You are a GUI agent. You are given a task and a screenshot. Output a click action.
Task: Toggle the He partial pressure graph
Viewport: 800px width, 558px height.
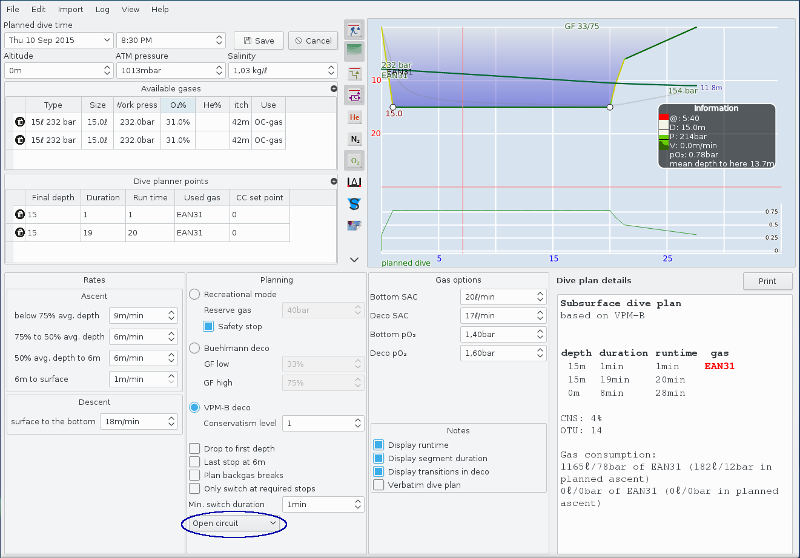[354, 117]
